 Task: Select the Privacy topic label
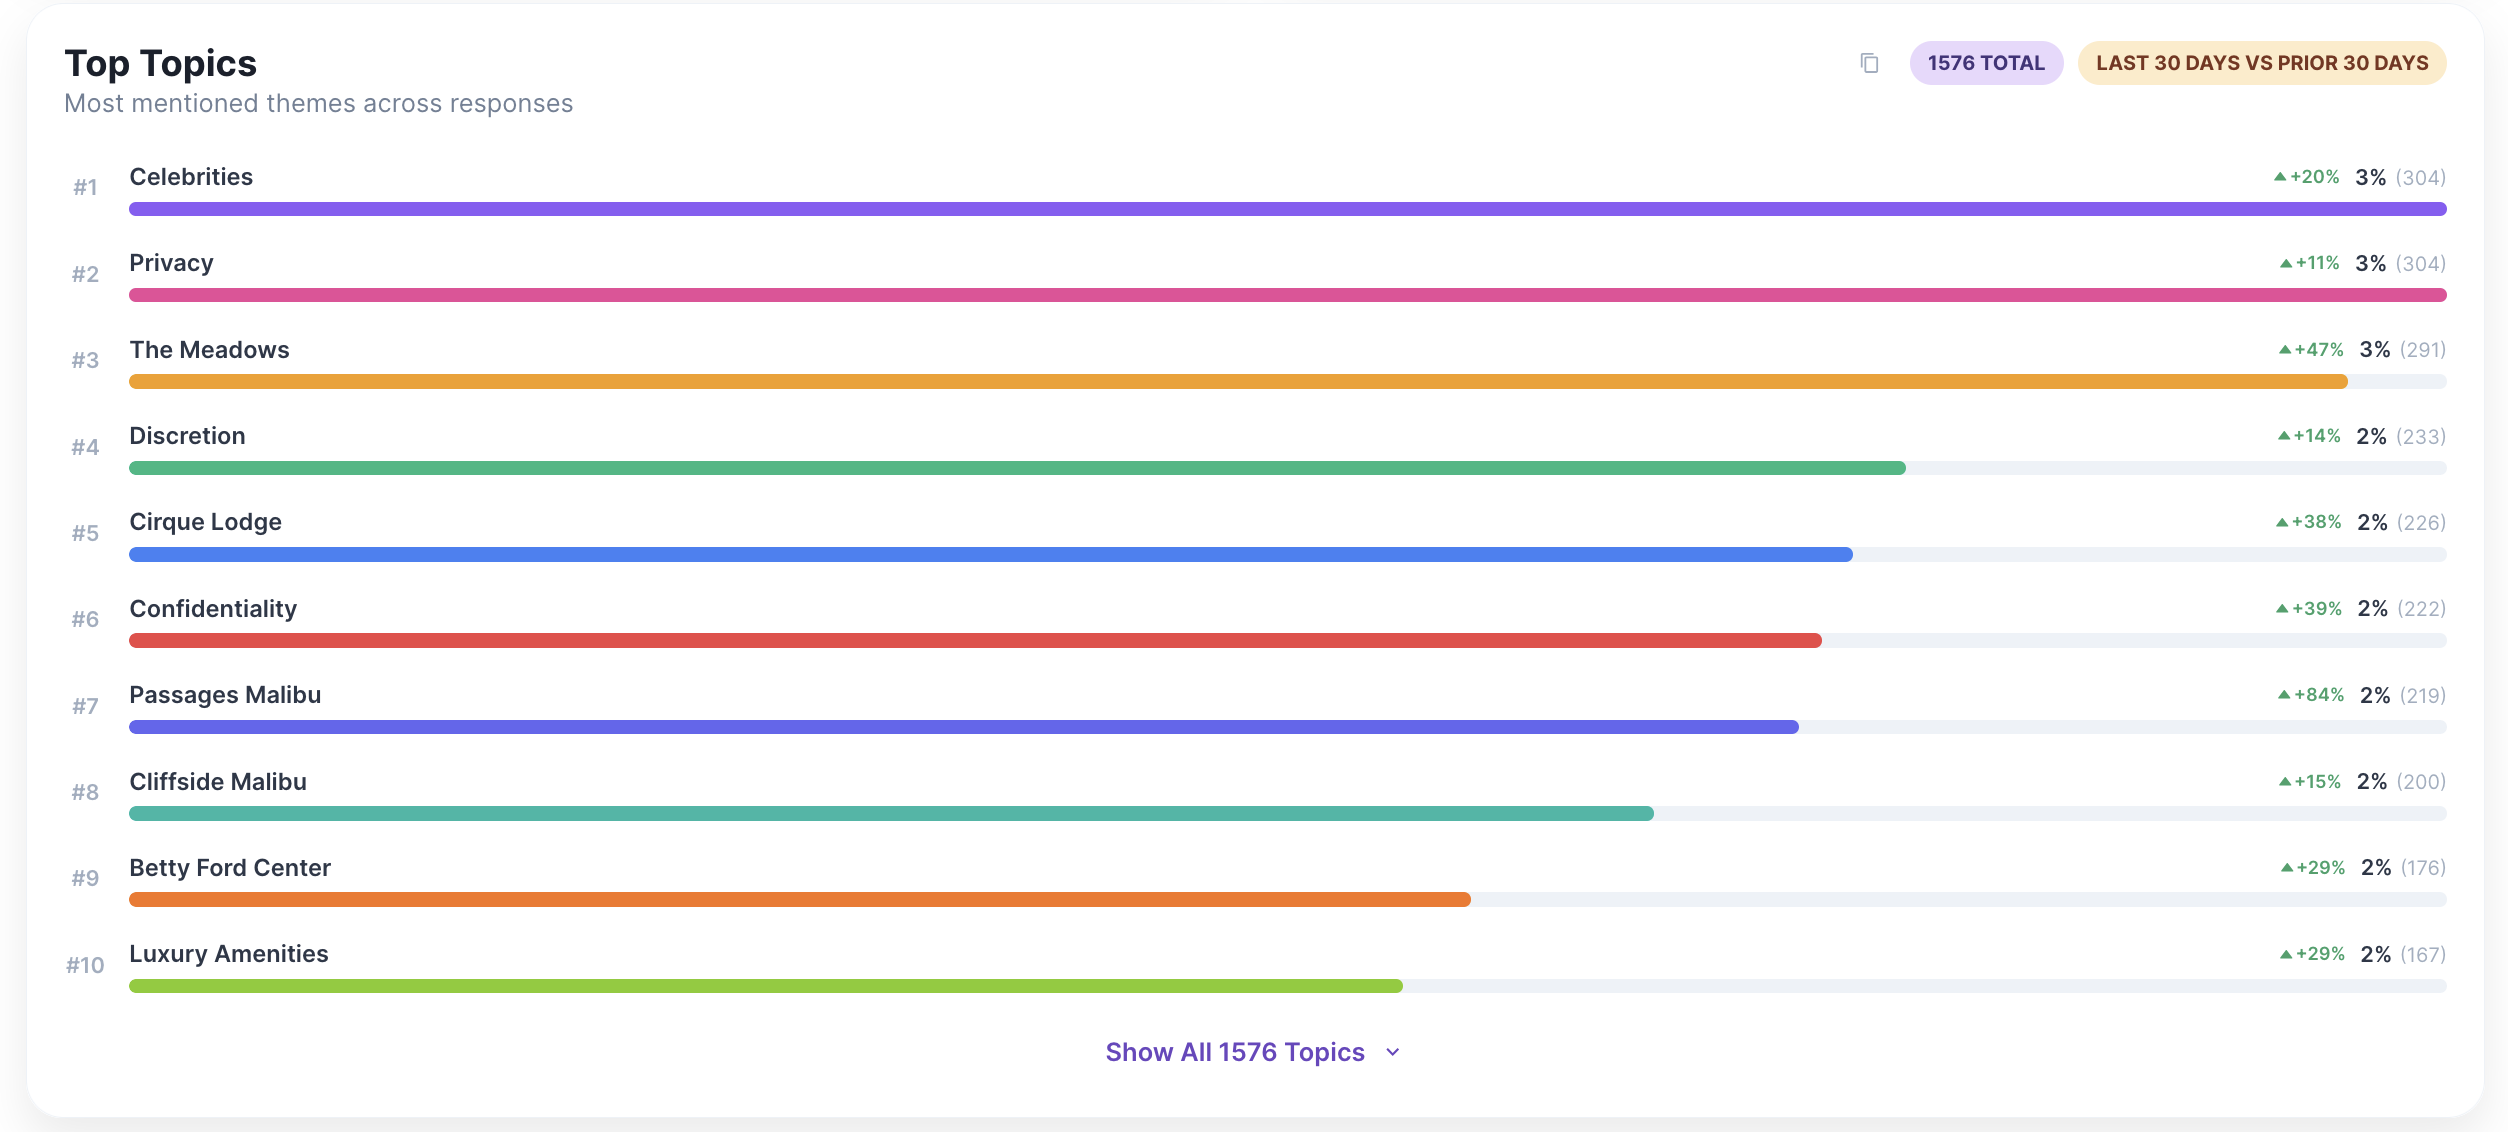click(171, 263)
